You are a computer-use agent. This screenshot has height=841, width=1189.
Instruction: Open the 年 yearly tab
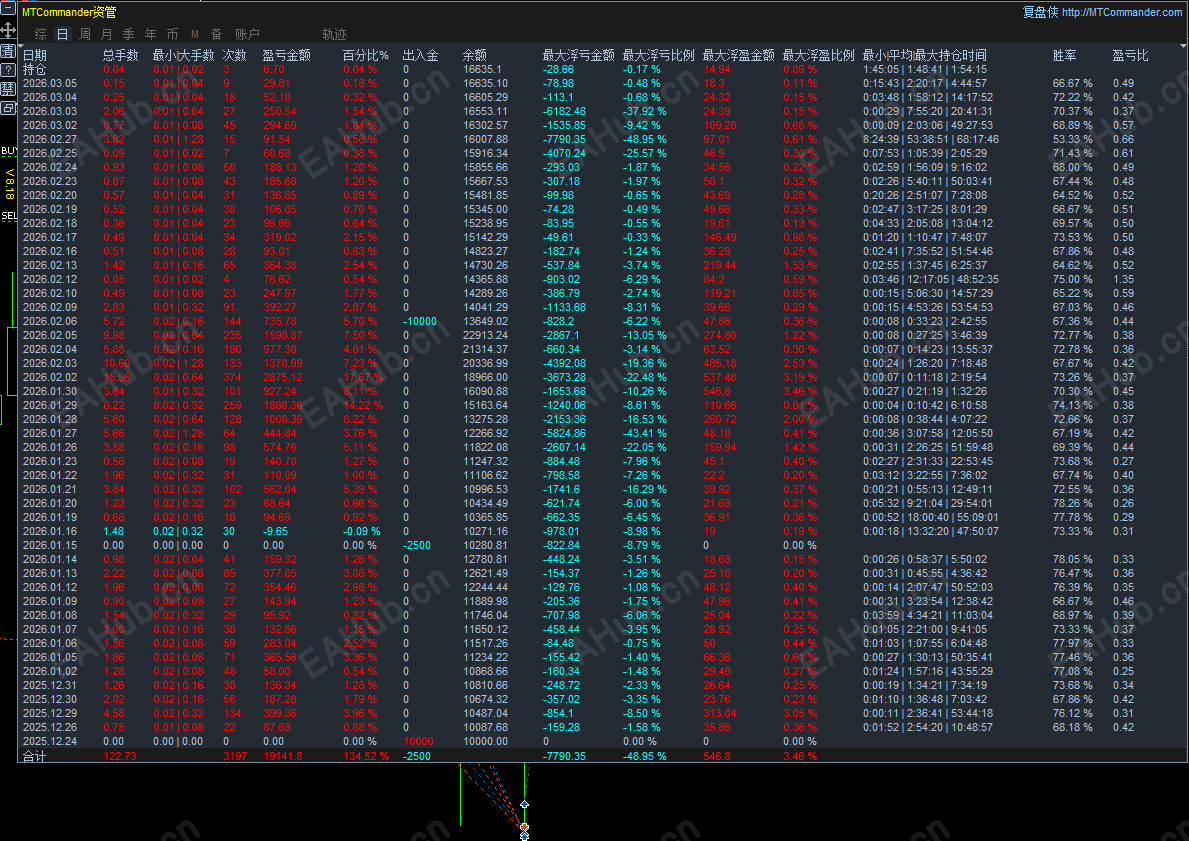pos(150,34)
